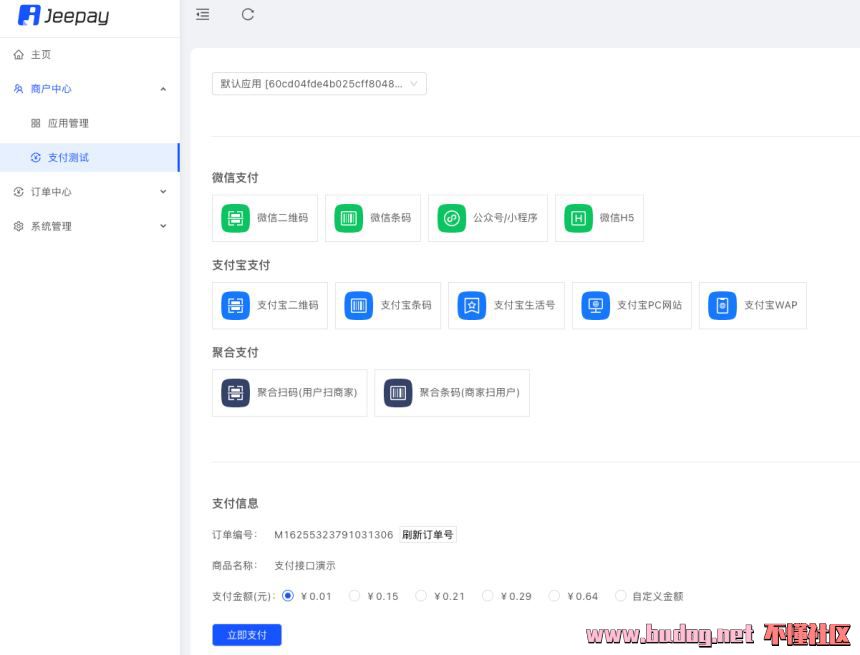Choose the ¥0.29 amount radio
Image resolution: width=860 pixels, height=655 pixels.
pyautogui.click(x=488, y=596)
